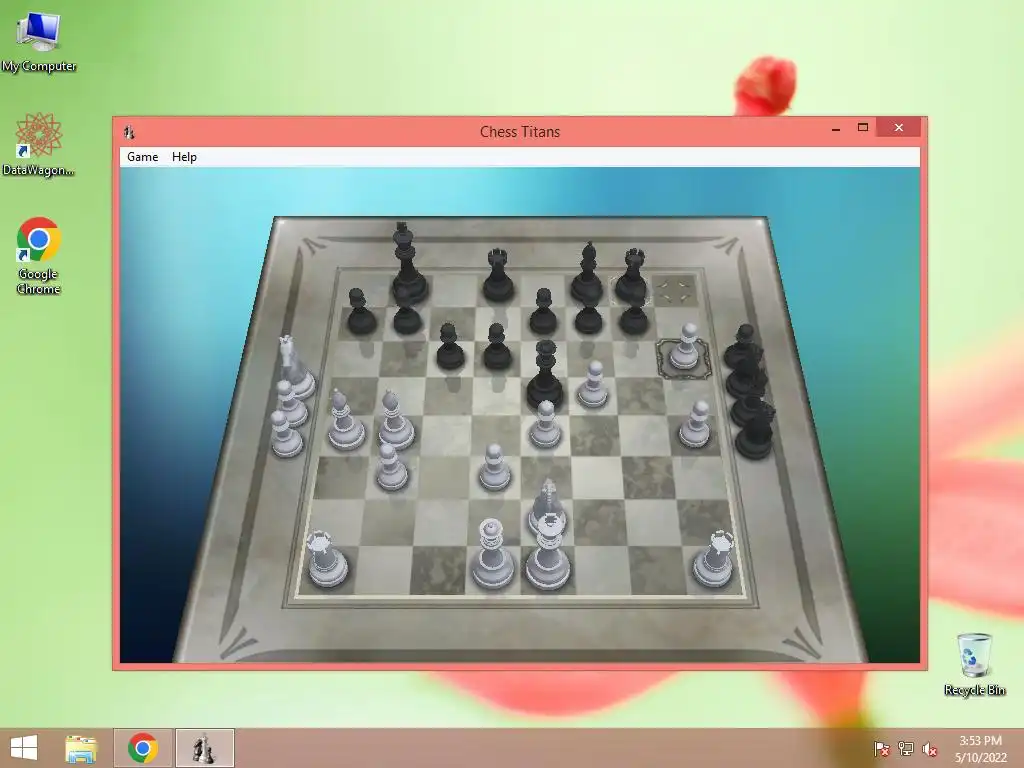
Task: Open the Recycle Bin
Action: pyautogui.click(x=974, y=664)
